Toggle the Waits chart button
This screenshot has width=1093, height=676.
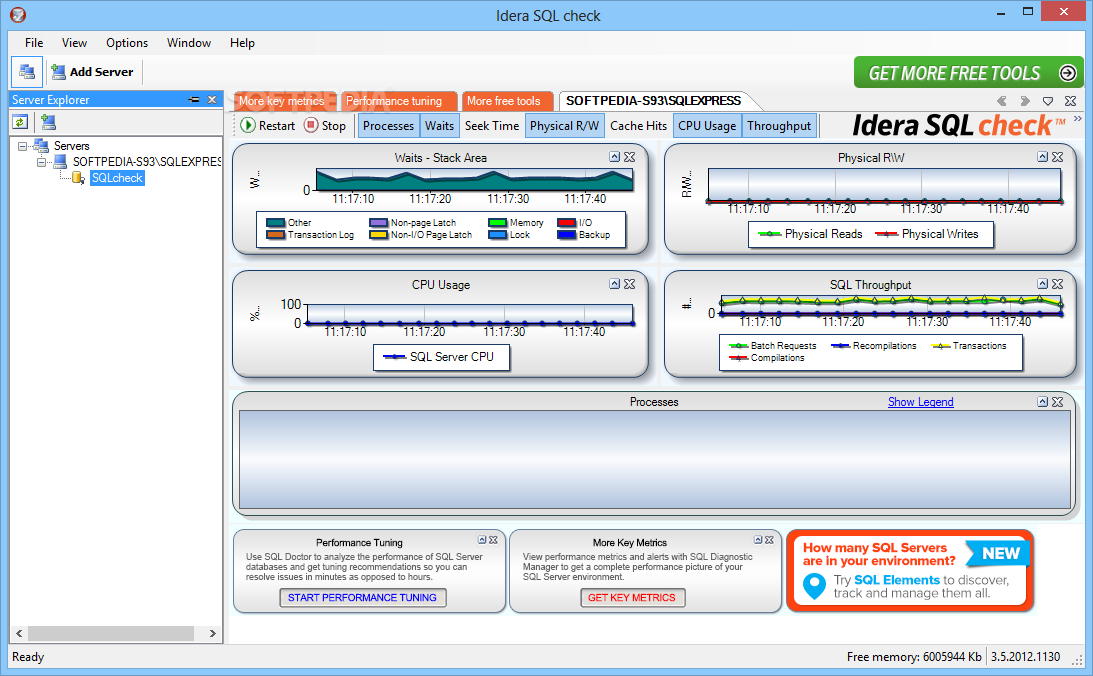(439, 125)
